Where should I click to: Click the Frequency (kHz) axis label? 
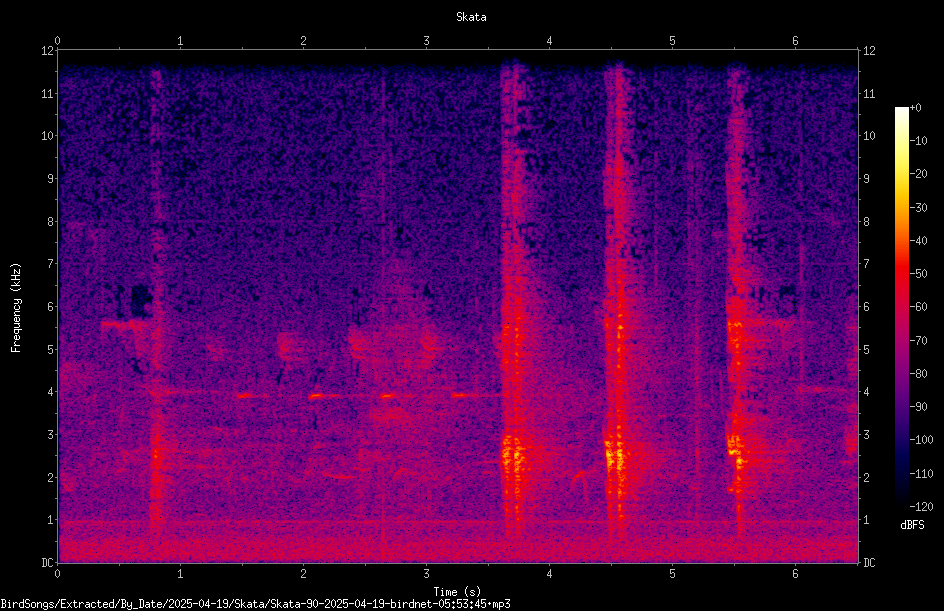[16, 307]
